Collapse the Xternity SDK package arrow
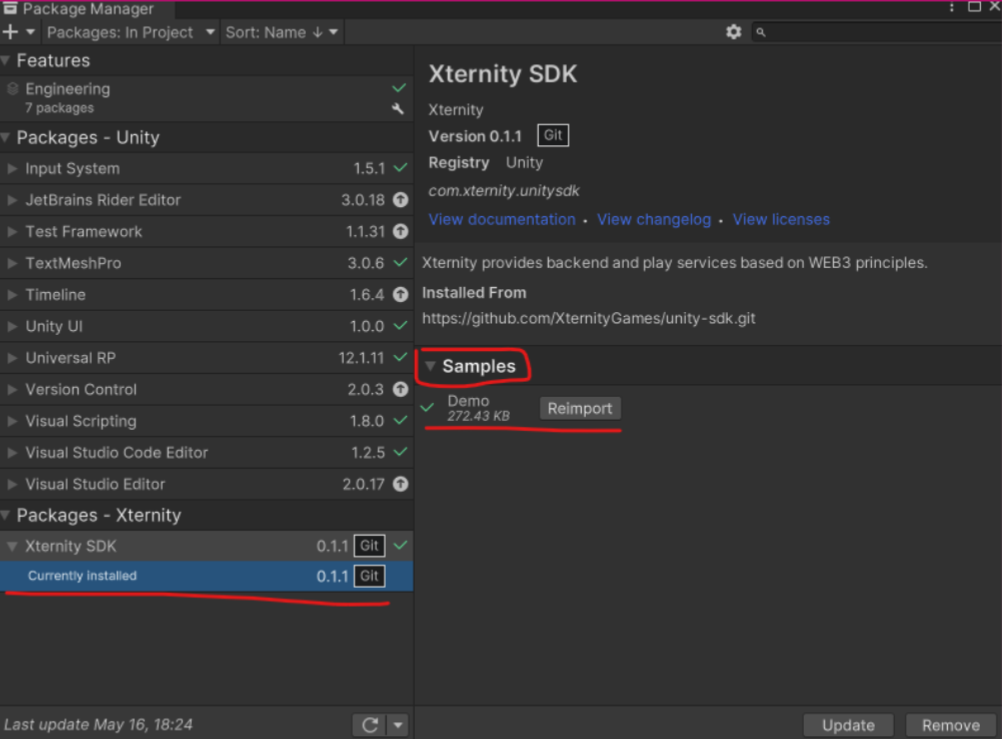Viewport: 1002px width, 739px height. point(12,547)
